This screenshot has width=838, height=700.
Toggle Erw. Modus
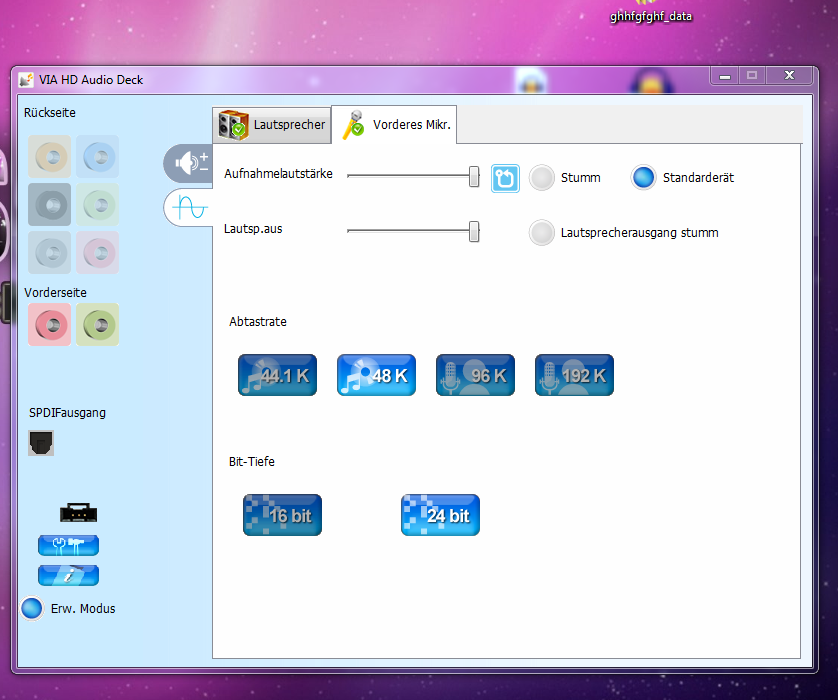[x=32, y=609]
